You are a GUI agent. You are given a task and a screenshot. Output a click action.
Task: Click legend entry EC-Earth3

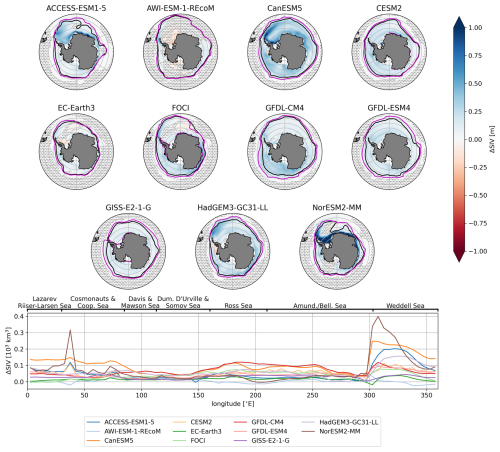click(197, 431)
